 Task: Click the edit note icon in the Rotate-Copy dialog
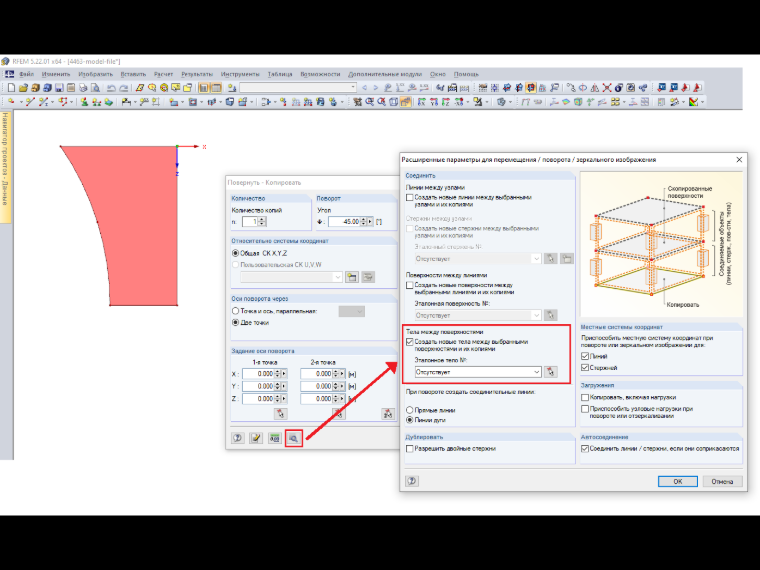click(256, 438)
